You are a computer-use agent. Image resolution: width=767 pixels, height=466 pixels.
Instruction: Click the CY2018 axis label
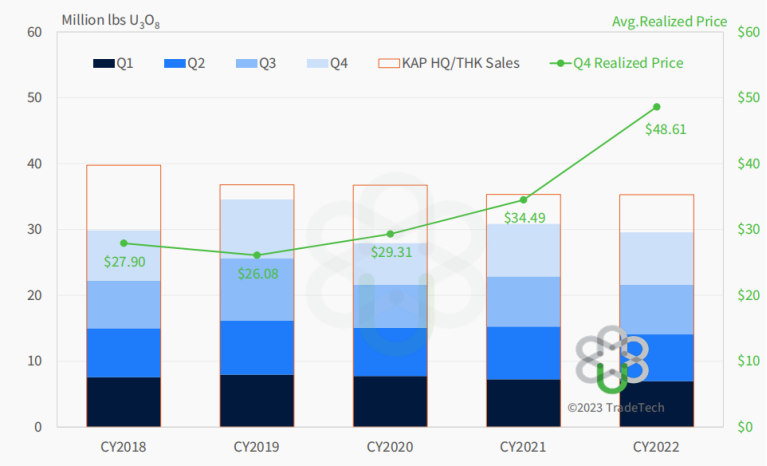click(124, 446)
